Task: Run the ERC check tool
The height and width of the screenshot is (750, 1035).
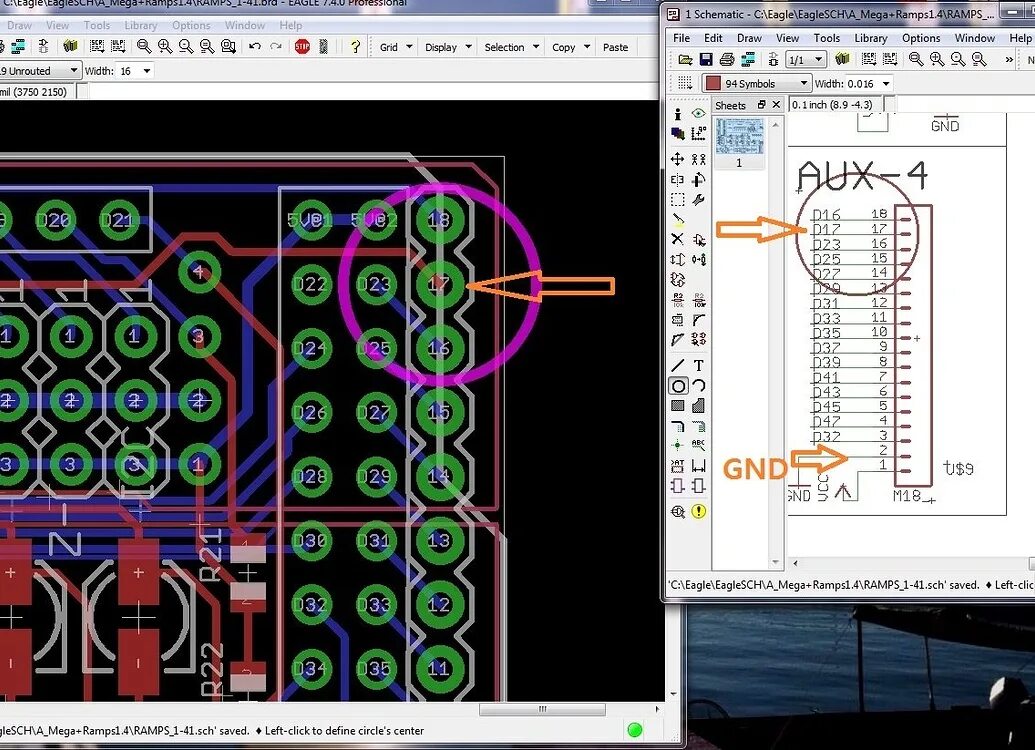Action: tap(677, 512)
